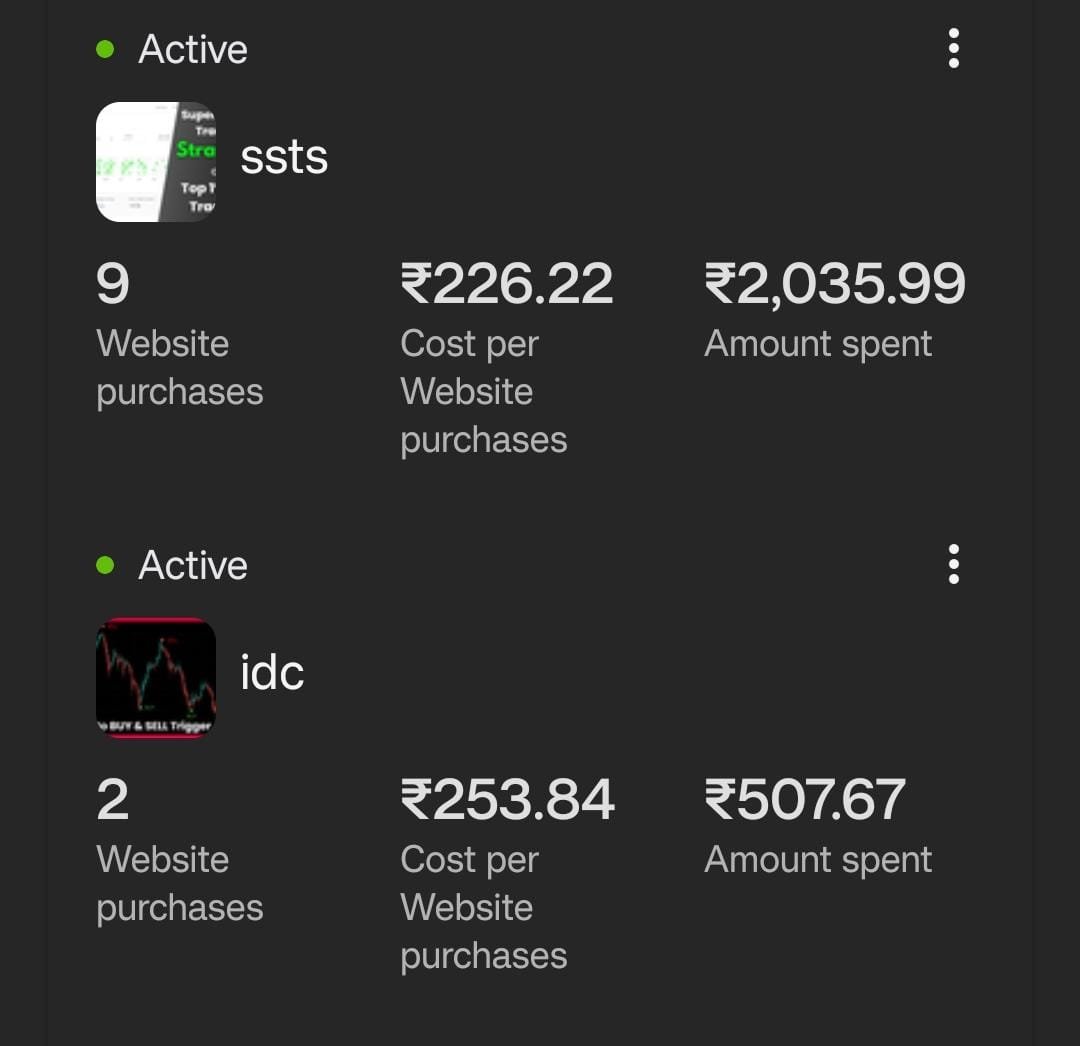Open three-dot menu for ssts ad
This screenshot has height=1046, width=1080.
pyautogui.click(x=953, y=48)
